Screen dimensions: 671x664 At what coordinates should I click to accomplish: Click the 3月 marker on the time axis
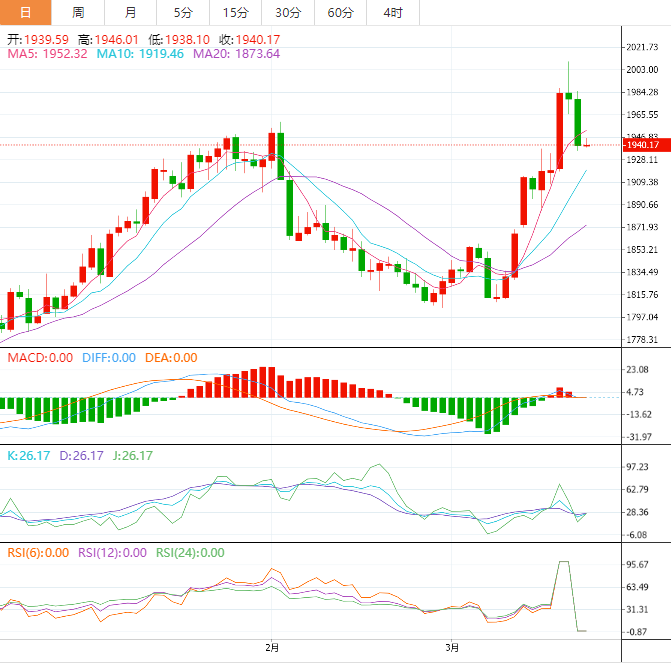point(452,648)
